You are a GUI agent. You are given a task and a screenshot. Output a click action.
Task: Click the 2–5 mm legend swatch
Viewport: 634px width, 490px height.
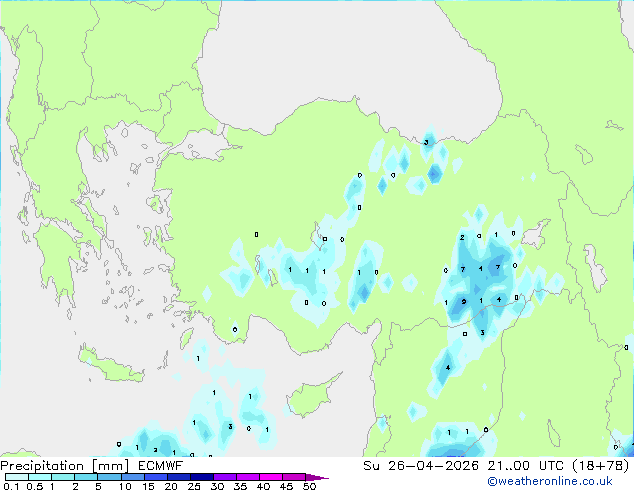86,477
